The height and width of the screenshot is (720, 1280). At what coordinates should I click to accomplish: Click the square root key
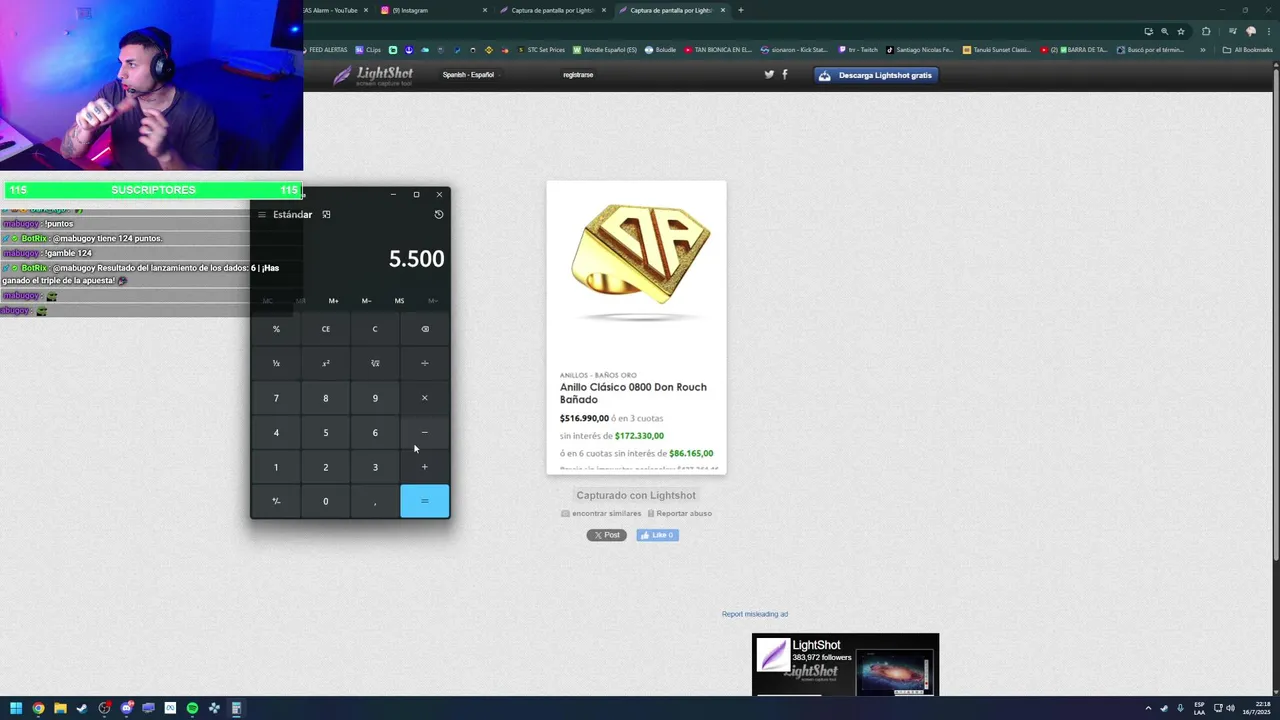point(375,363)
